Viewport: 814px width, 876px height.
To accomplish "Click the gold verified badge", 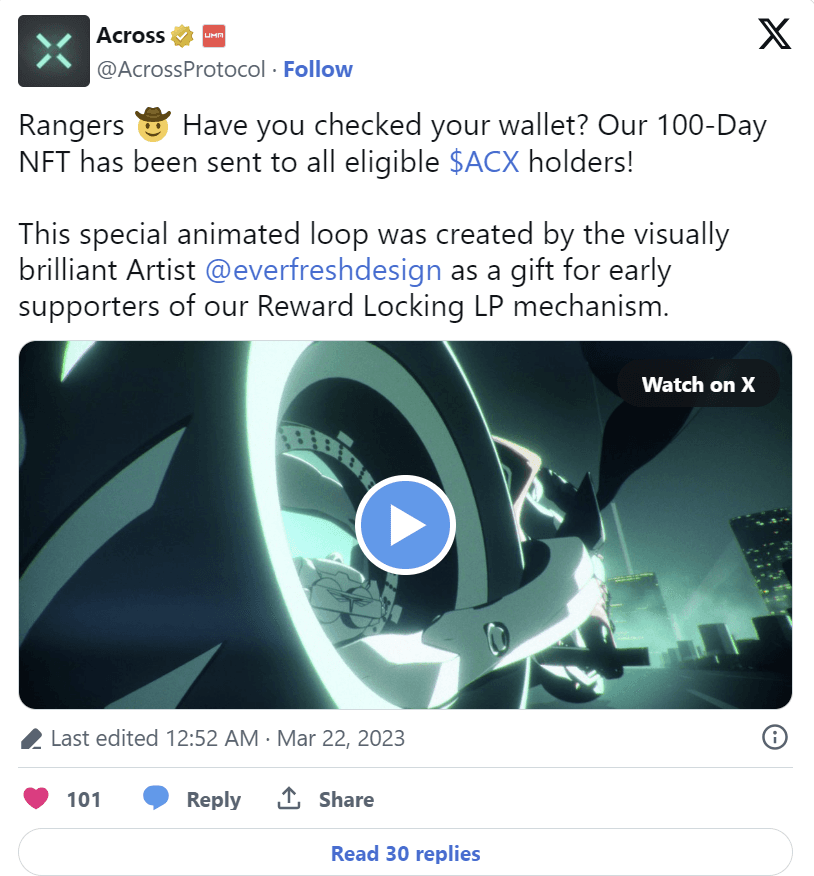I will point(182,36).
